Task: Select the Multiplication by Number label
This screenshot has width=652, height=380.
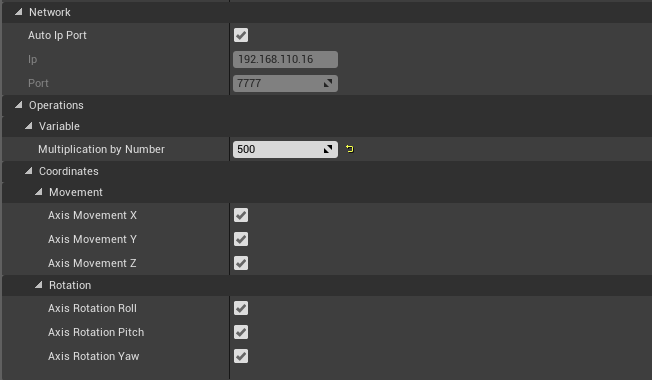Action: [x=101, y=149]
